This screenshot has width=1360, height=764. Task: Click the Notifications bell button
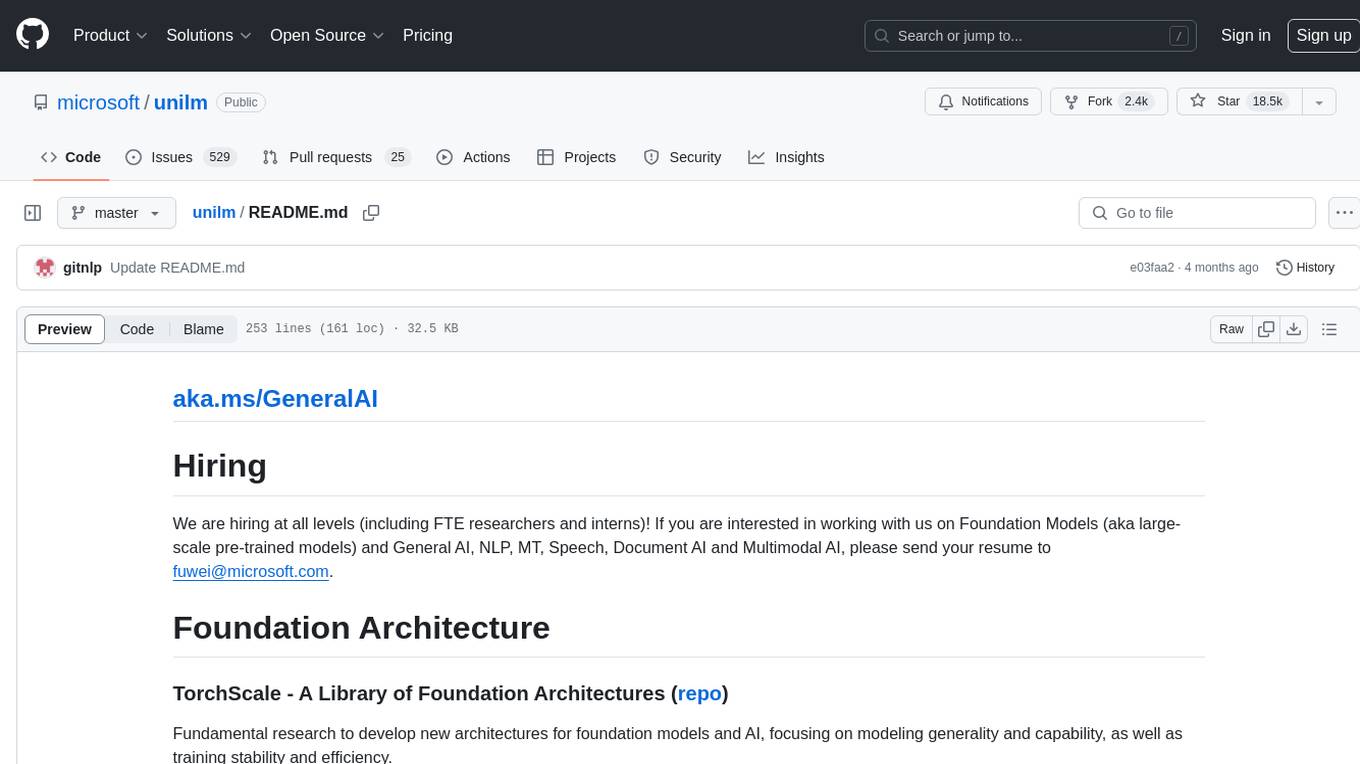tap(984, 102)
